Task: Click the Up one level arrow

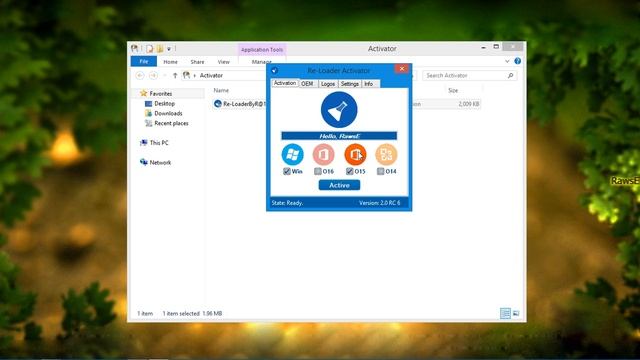Action: pyautogui.click(x=175, y=76)
